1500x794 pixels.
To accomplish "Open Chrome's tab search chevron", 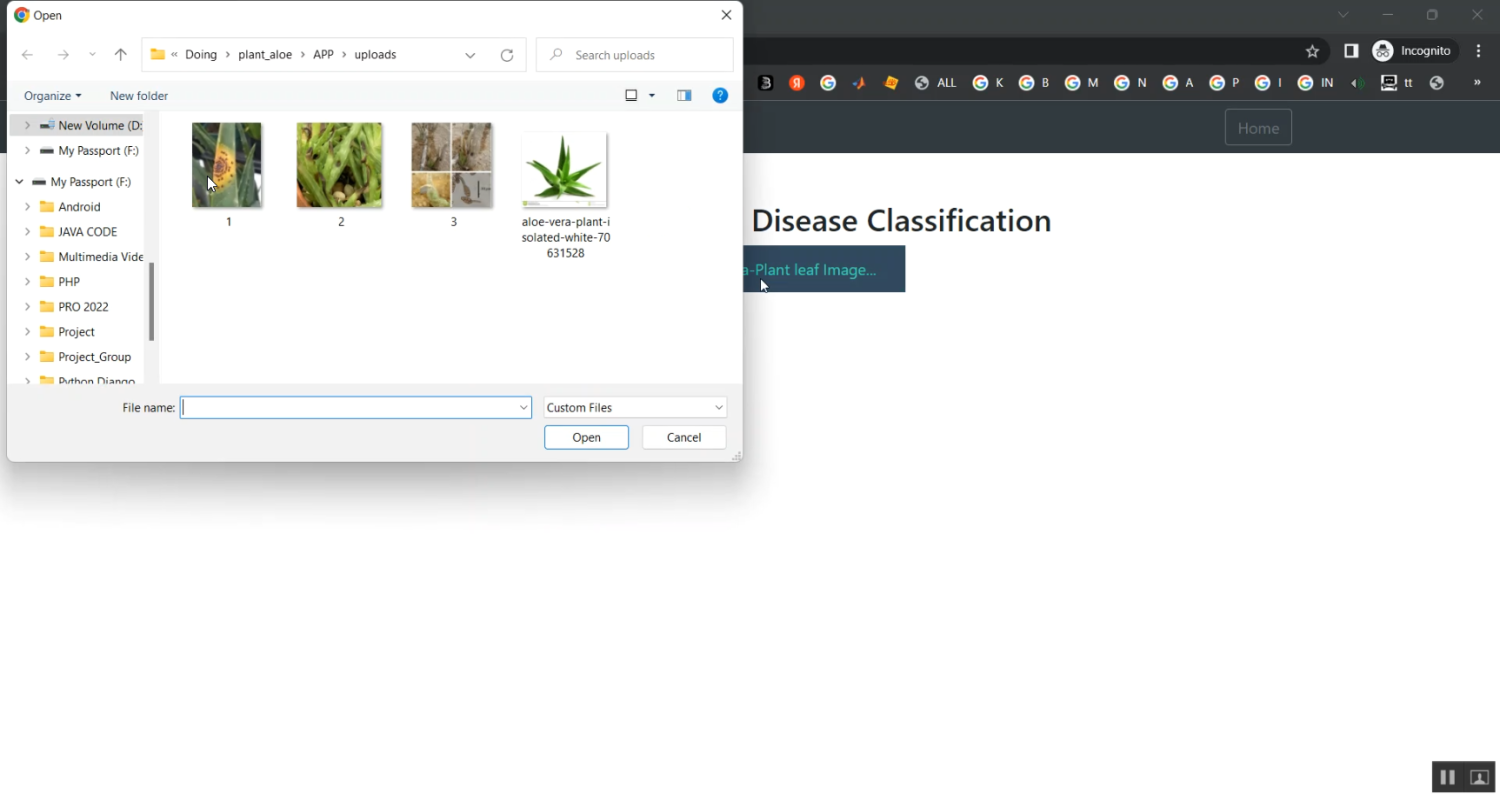I will coord(1343,15).
